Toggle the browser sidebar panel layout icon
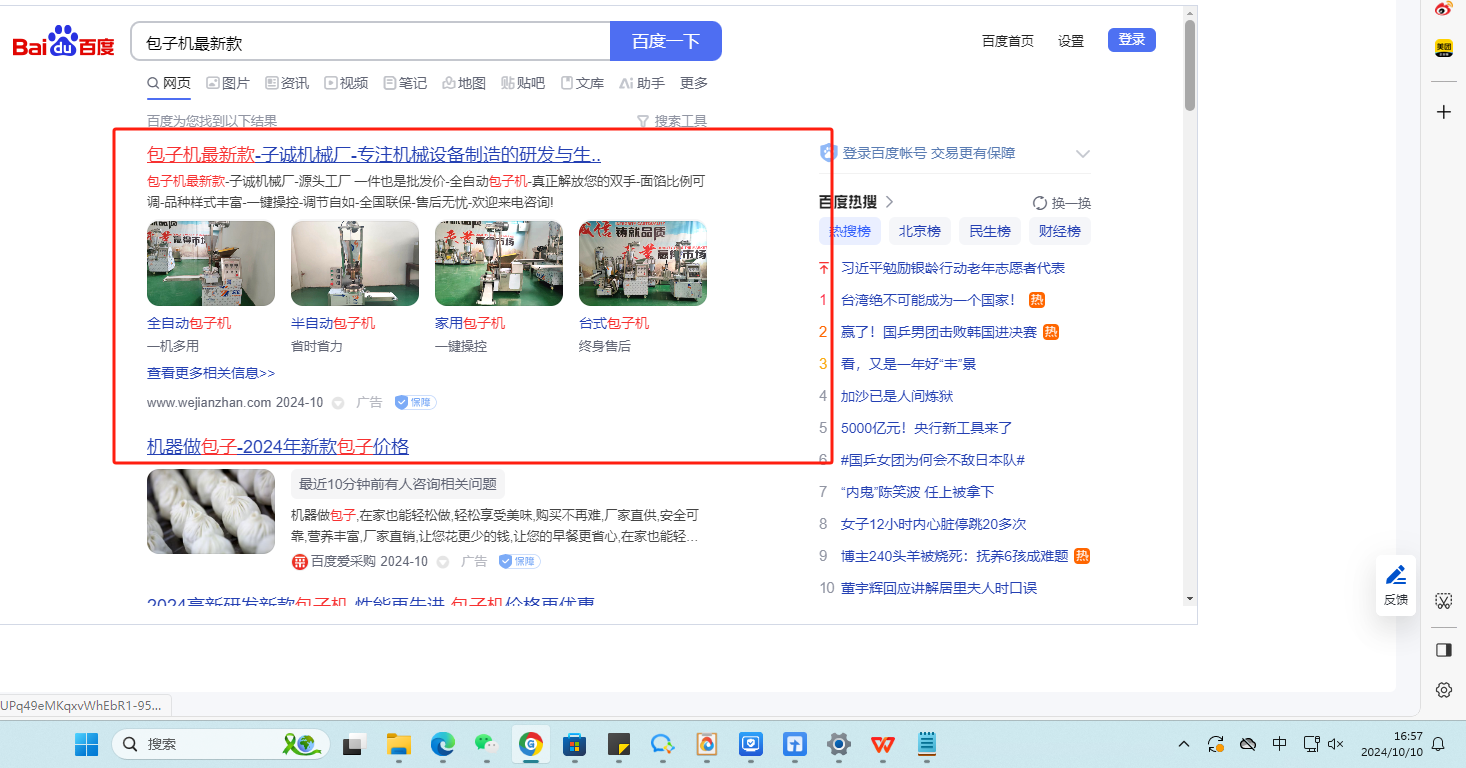The image size is (1466, 768). (x=1443, y=650)
